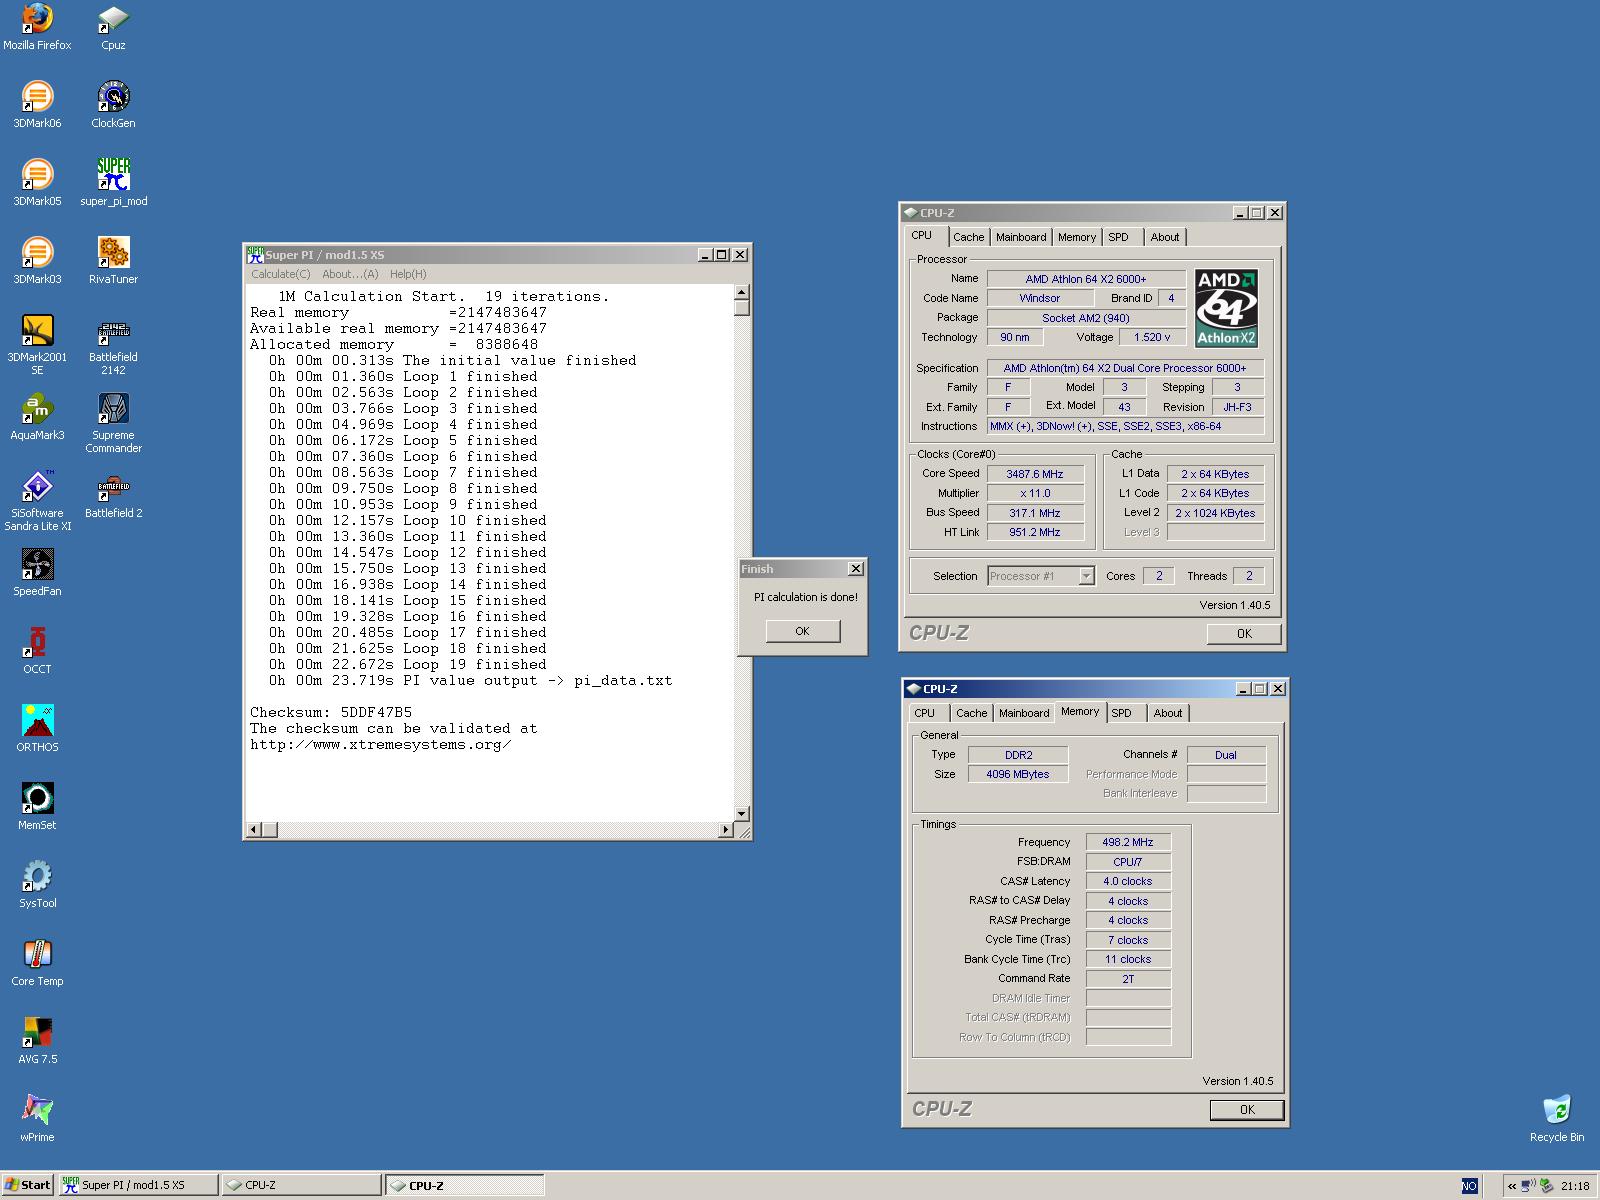Select the AquaMark3 desktop icon
This screenshot has width=1600, height=1200.
click(x=37, y=417)
